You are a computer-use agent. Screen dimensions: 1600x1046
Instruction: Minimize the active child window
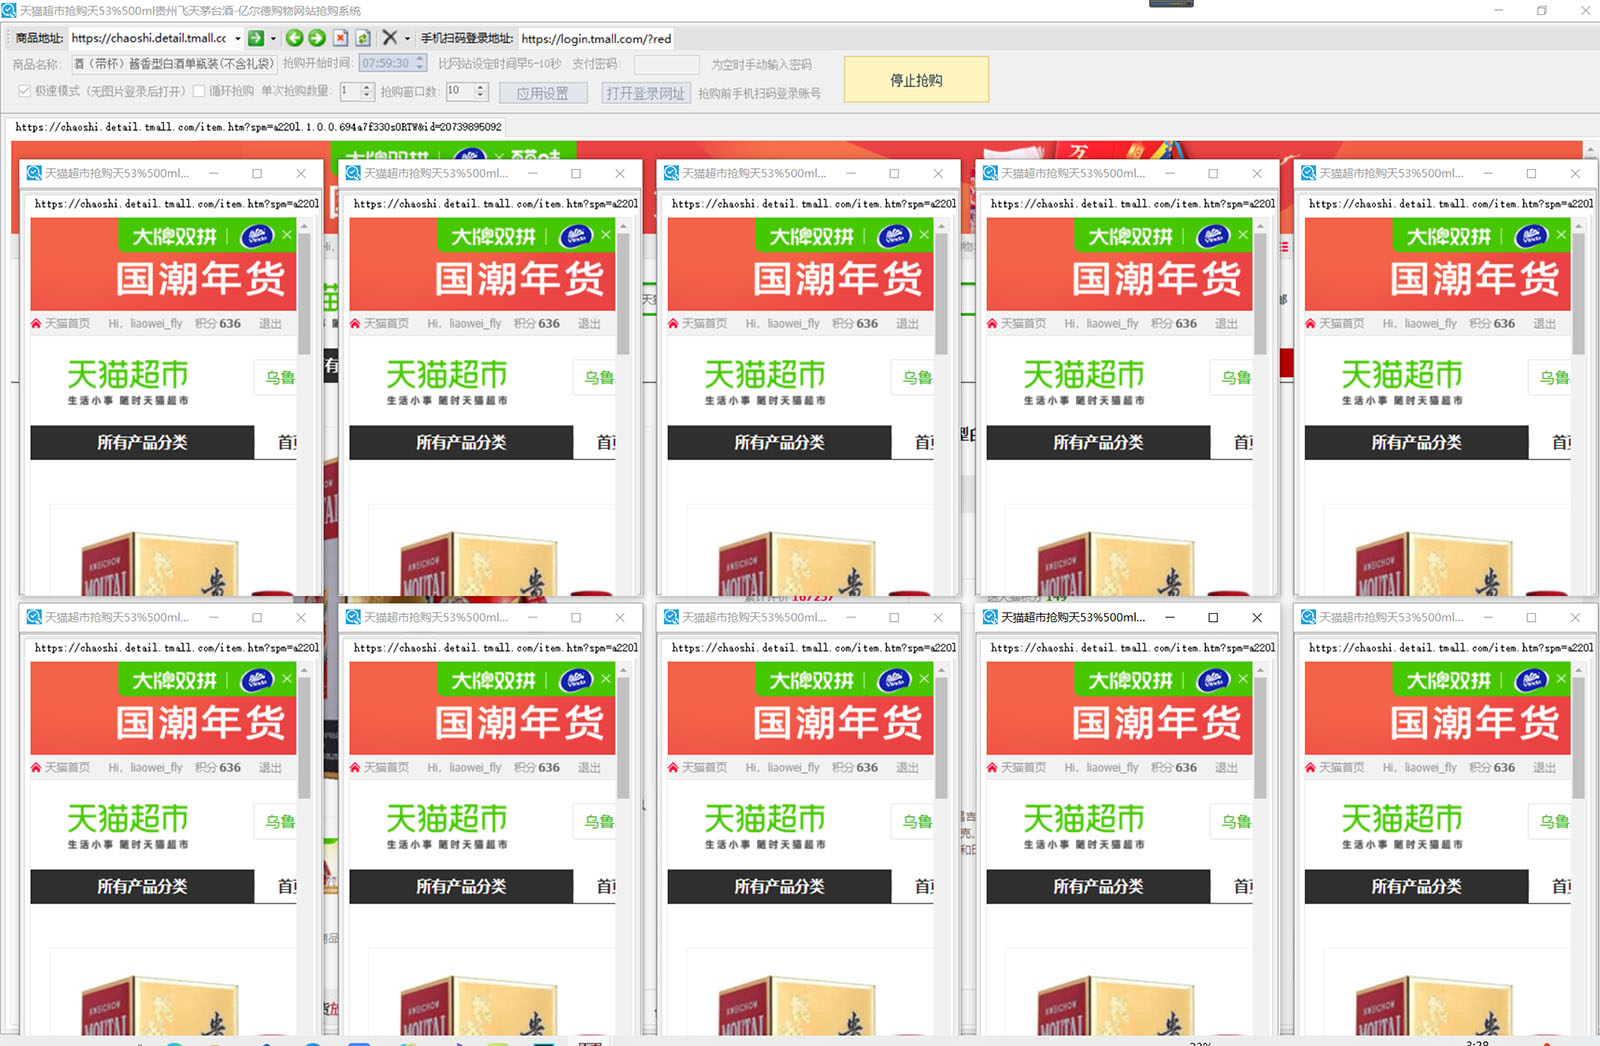(1169, 617)
